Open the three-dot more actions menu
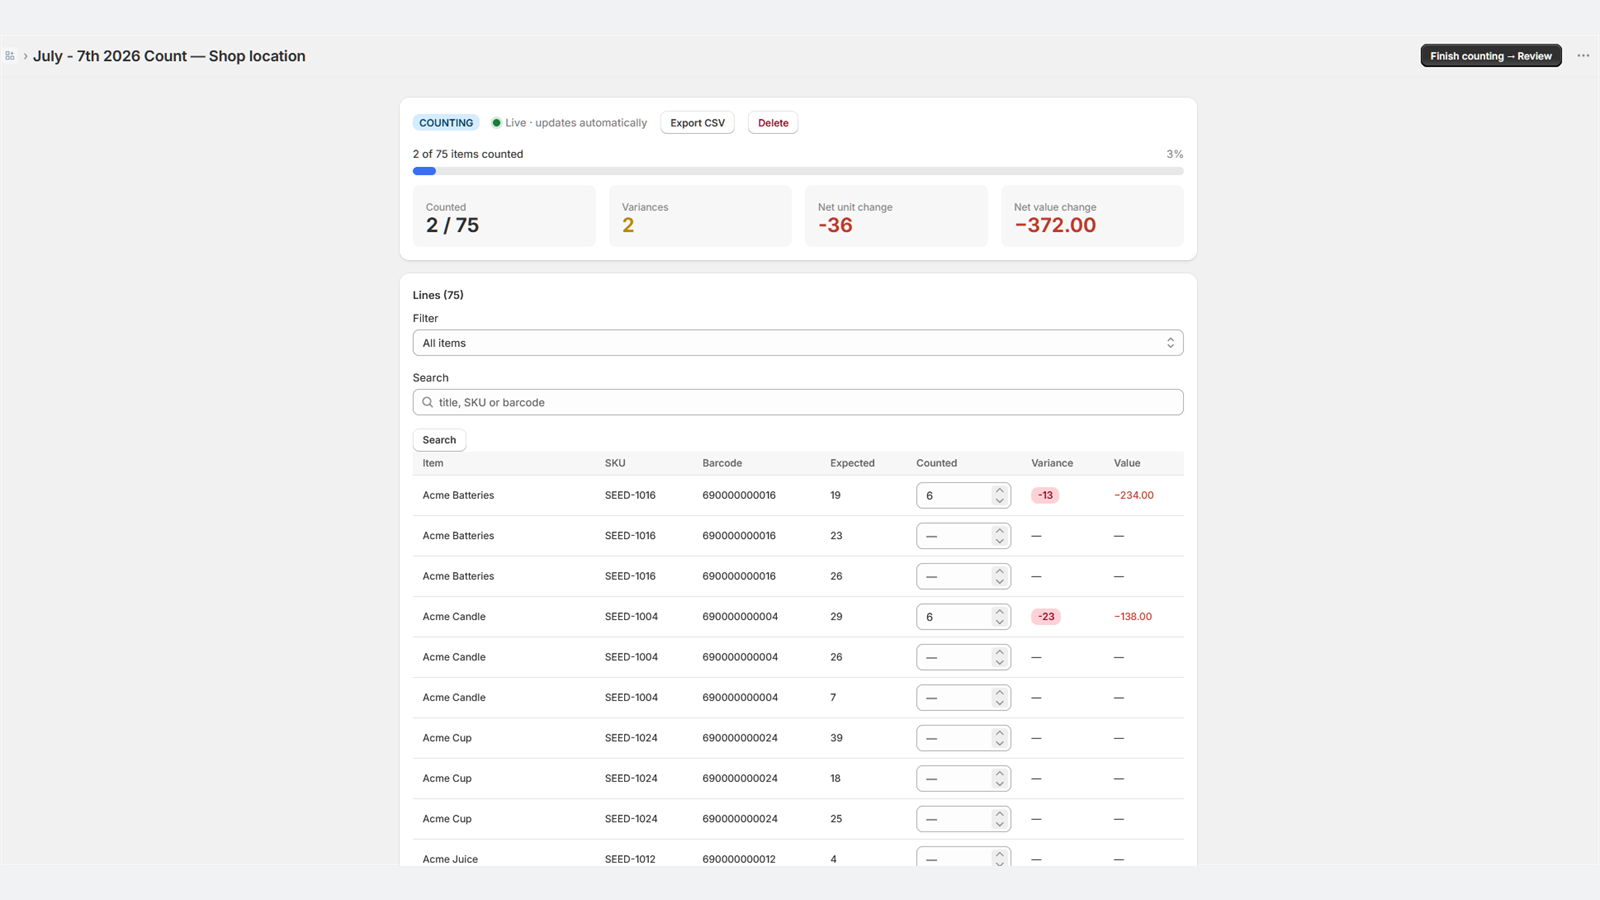This screenshot has width=1600, height=900. click(1583, 56)
